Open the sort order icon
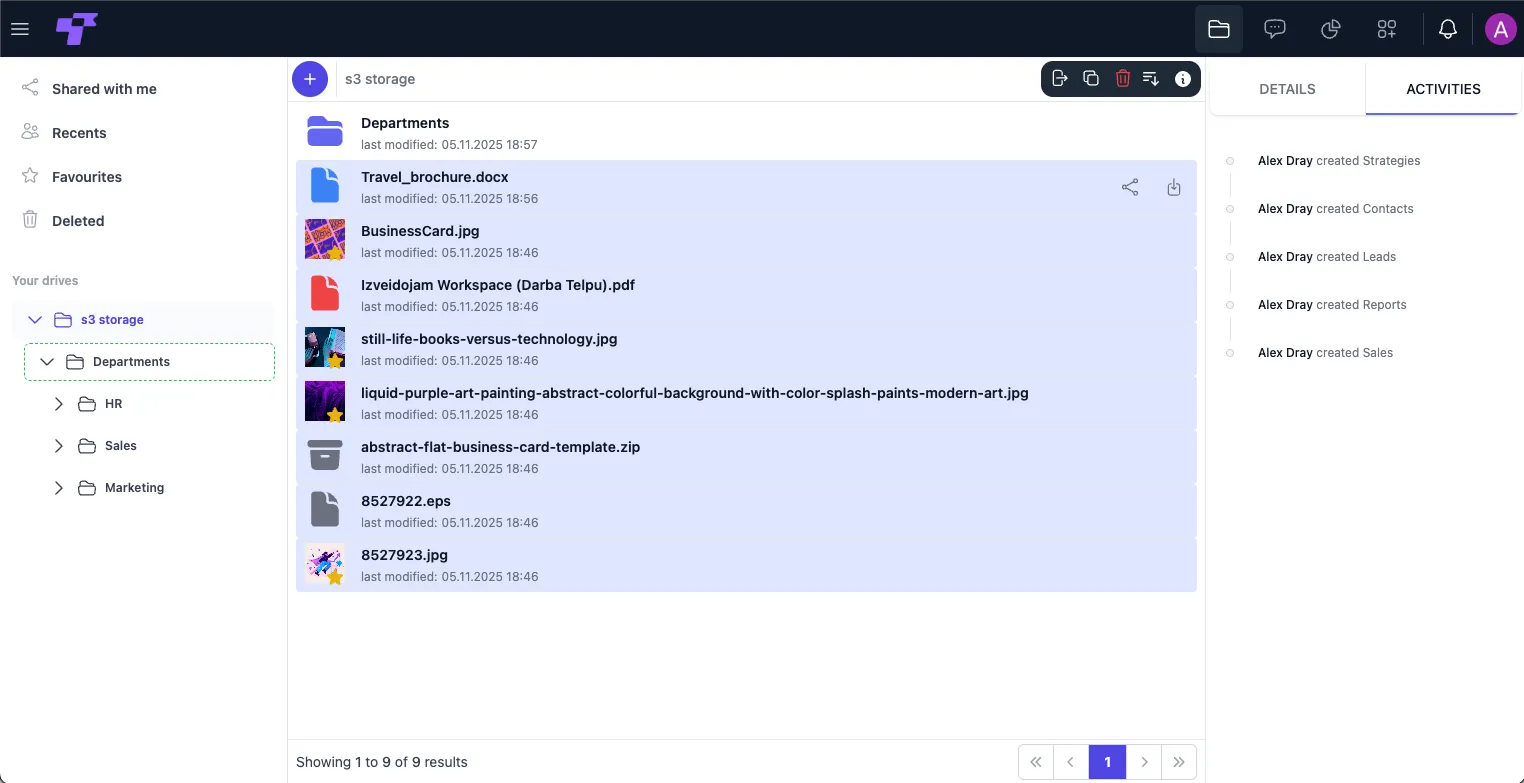Image resolution: width=1524 pixels, height=783 pixels. coord(1151,79)
